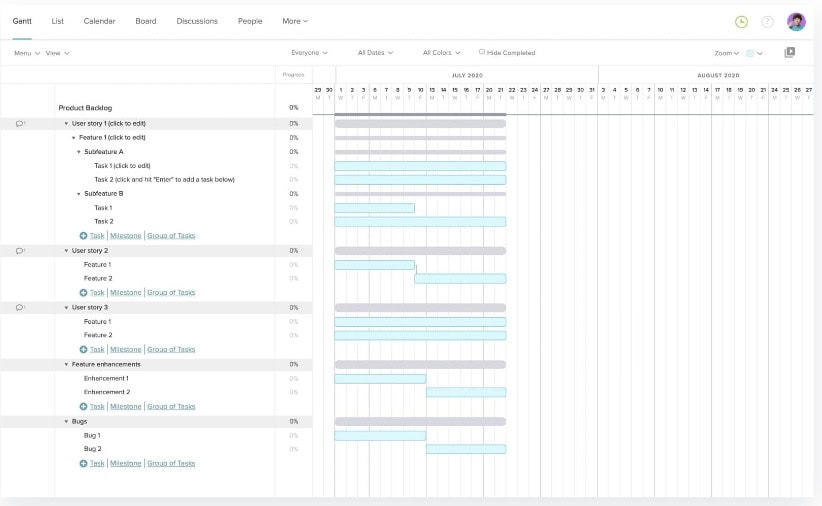The height and width of the screenshot is (506, 822).
Task: Switch to the Discussions tab
Action: click(197, 21)
